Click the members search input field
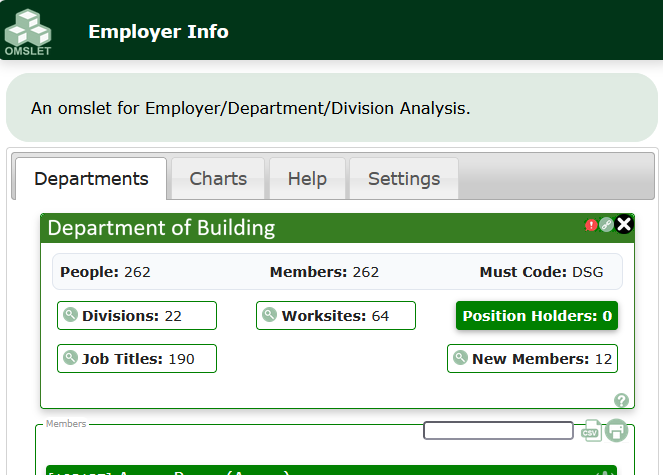This screenshot has height=475, width=663. tap(498, 431)
